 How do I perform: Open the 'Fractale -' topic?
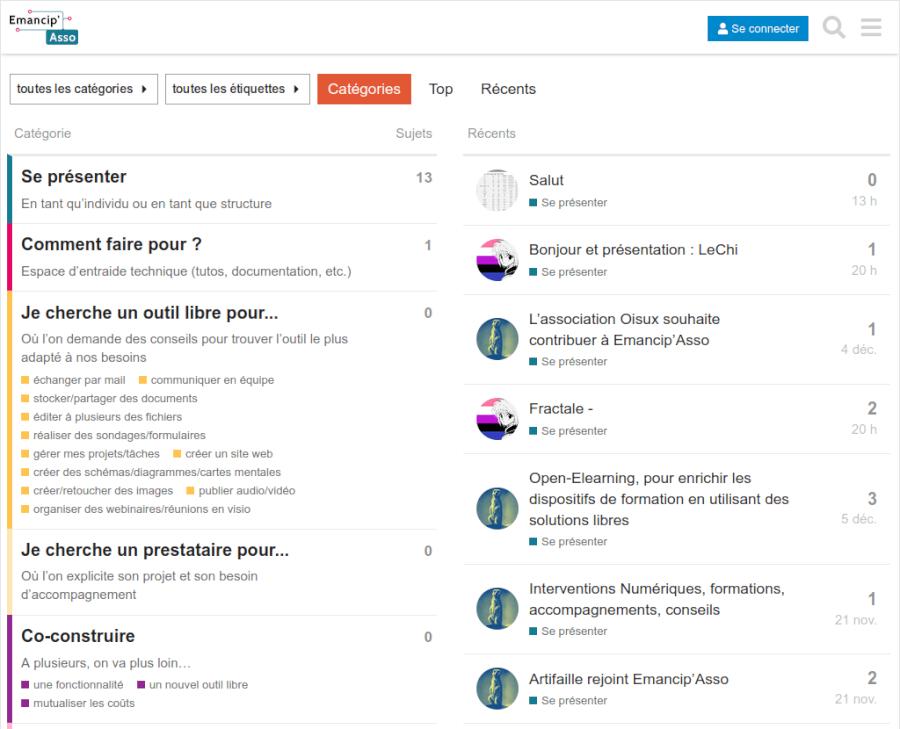click(x=561, y=409)
